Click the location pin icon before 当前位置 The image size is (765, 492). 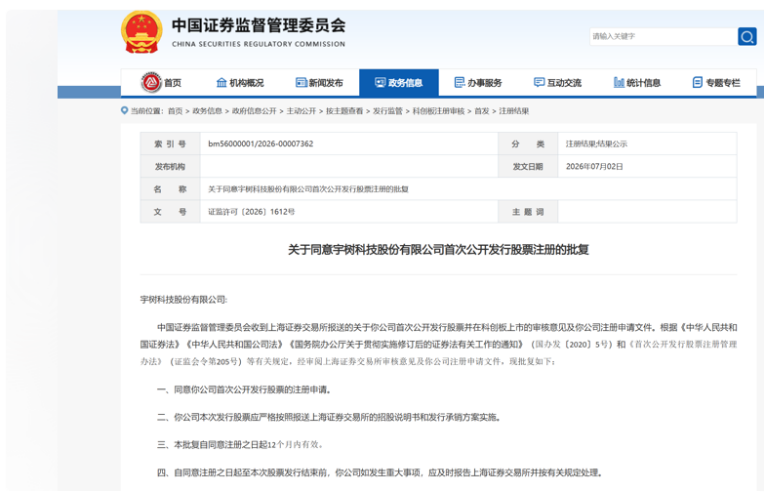click(124, 111)
